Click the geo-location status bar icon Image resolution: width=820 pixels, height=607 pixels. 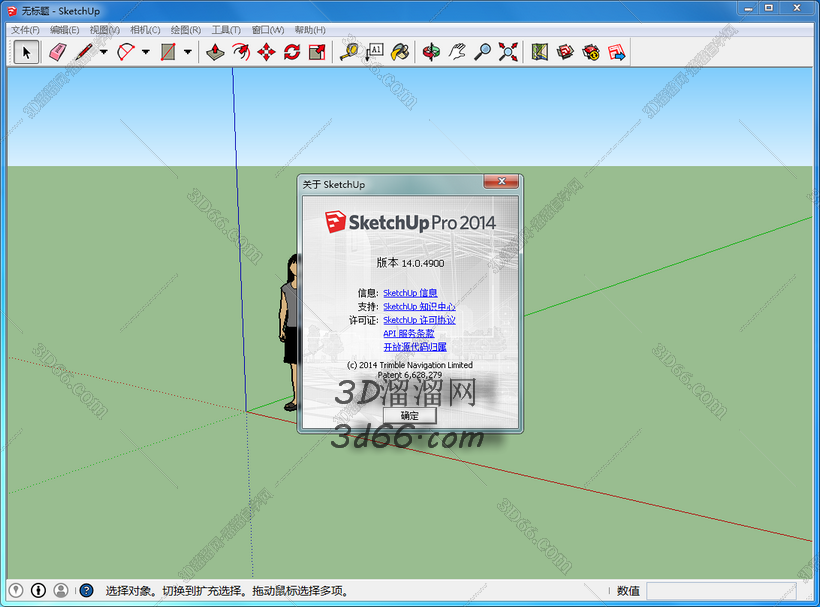pos(16,590)
